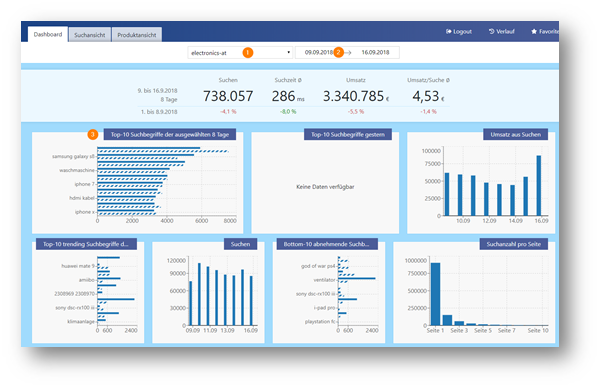
Task: Click orange marker number 1
Action: coord(248,53)
